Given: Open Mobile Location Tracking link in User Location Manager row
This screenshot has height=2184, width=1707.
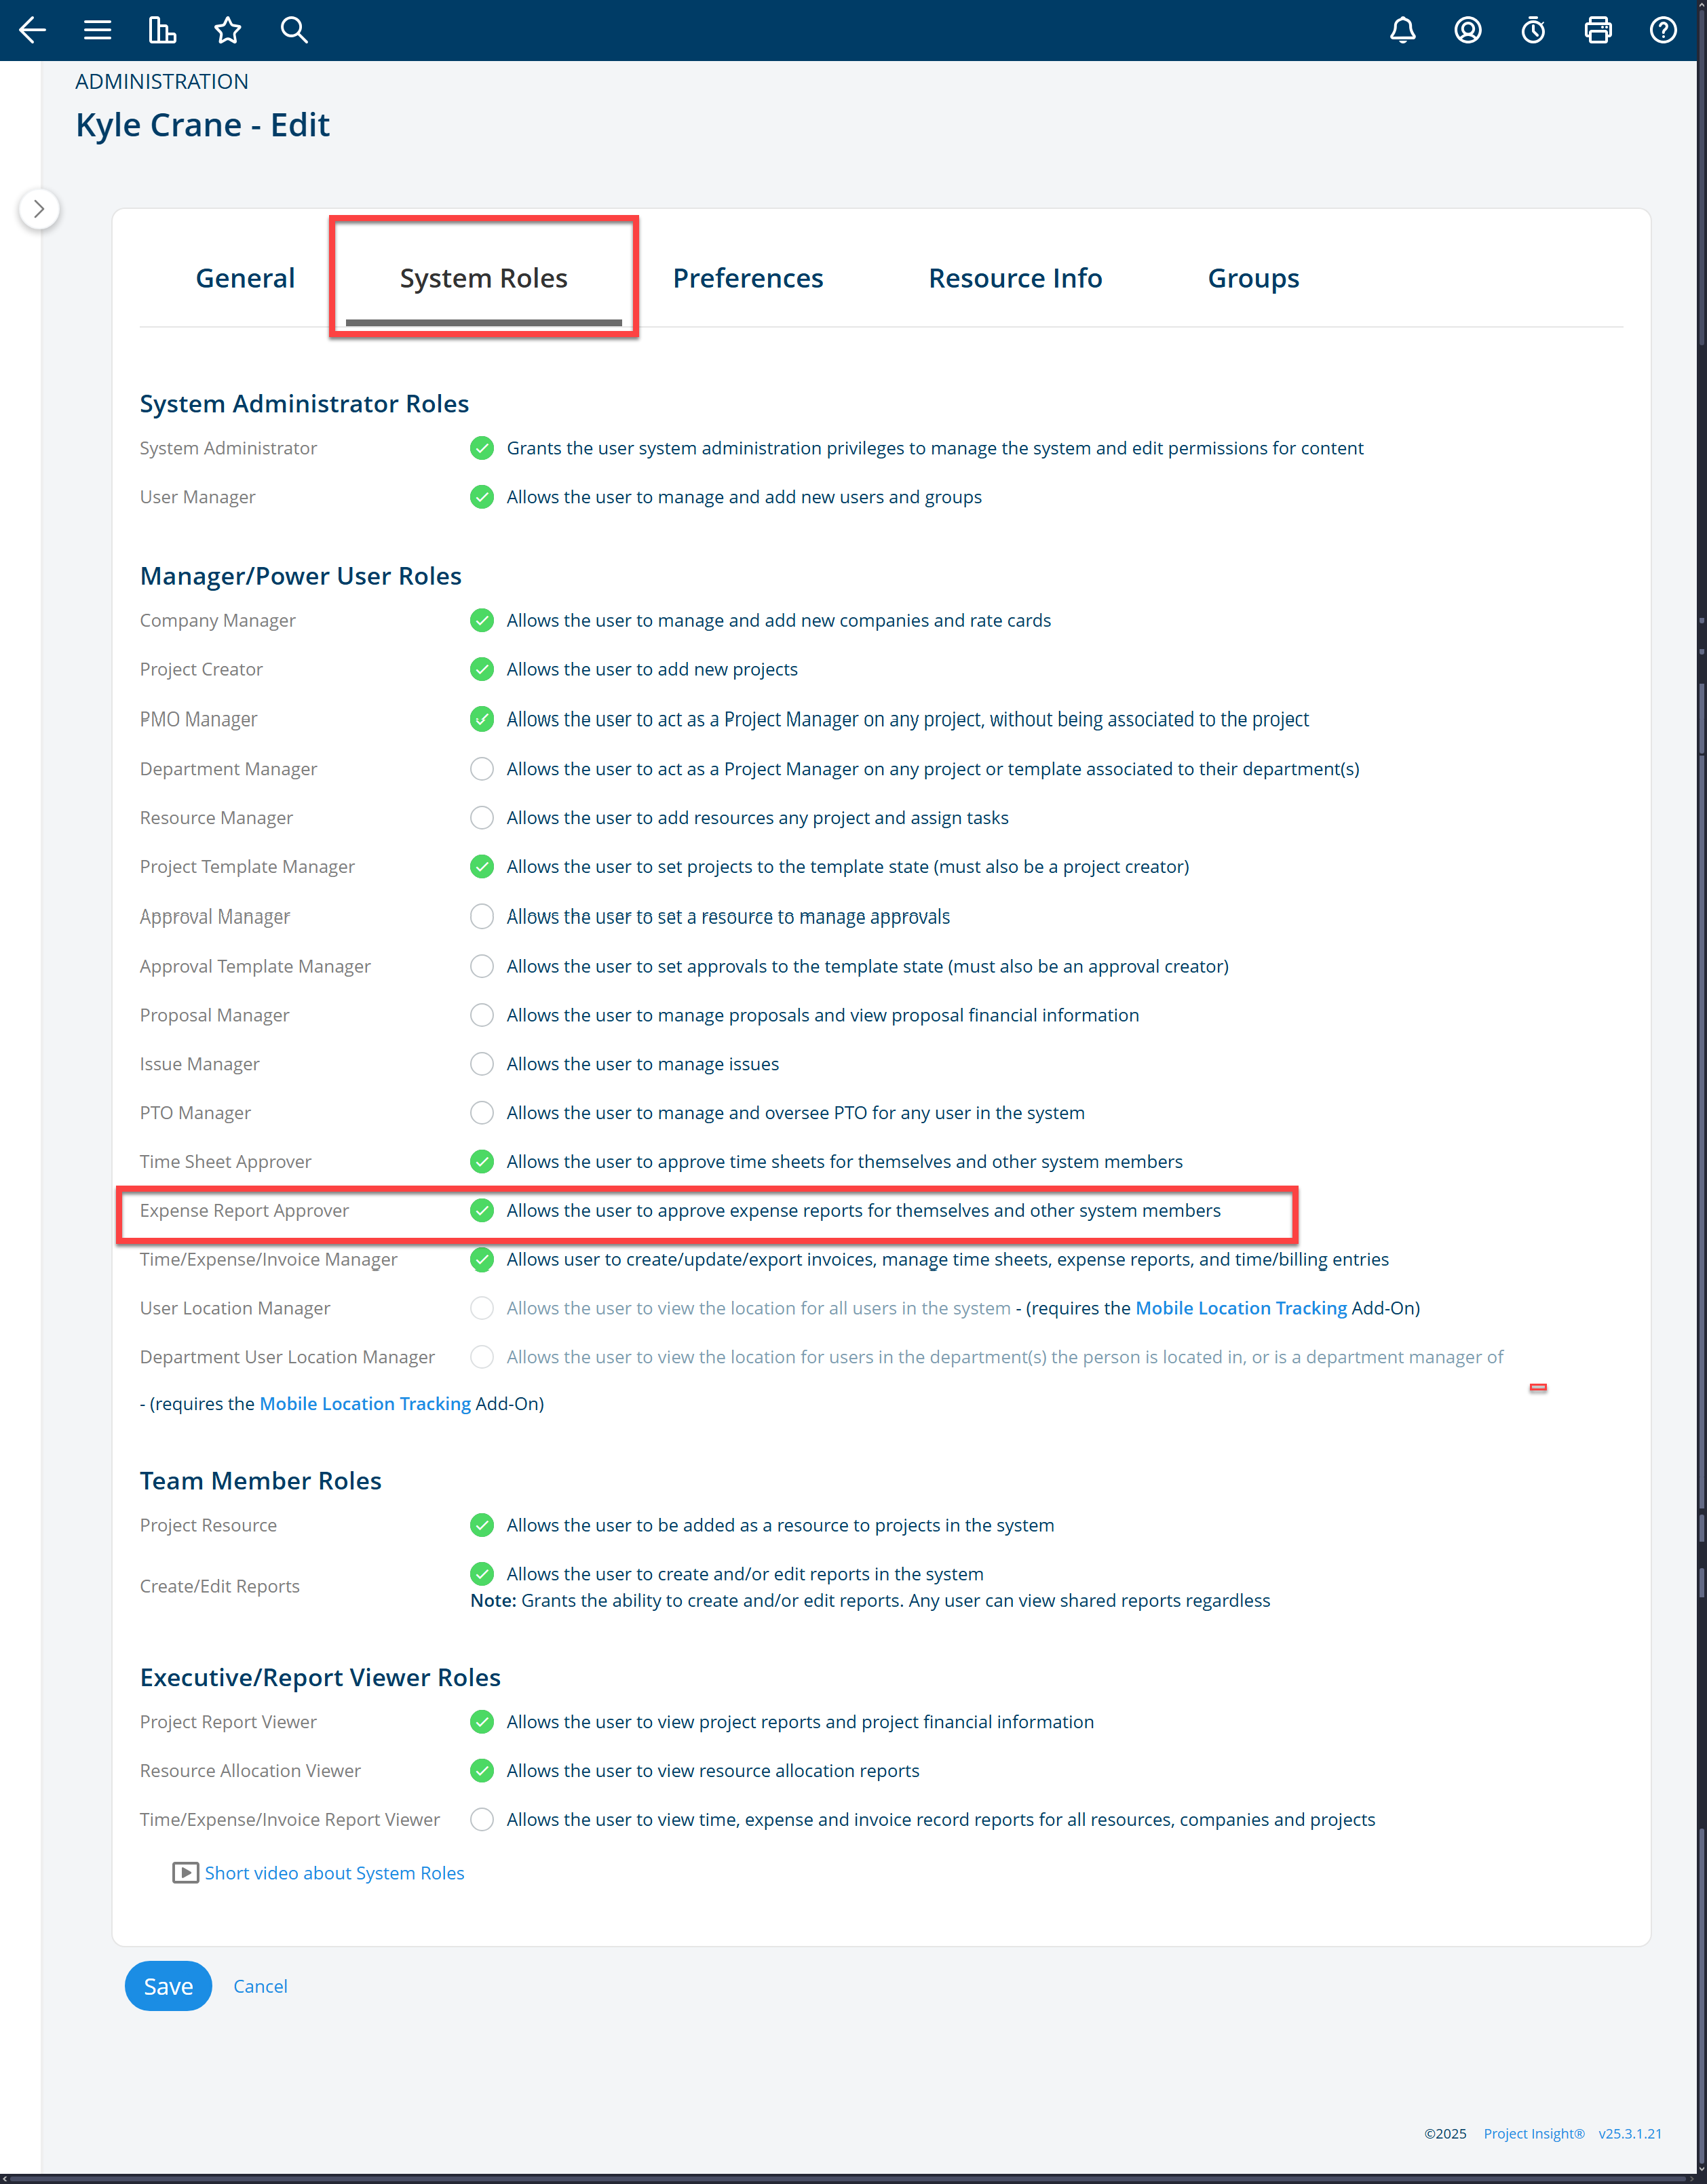Looking at the screenshot, I should [1241, 1308].
